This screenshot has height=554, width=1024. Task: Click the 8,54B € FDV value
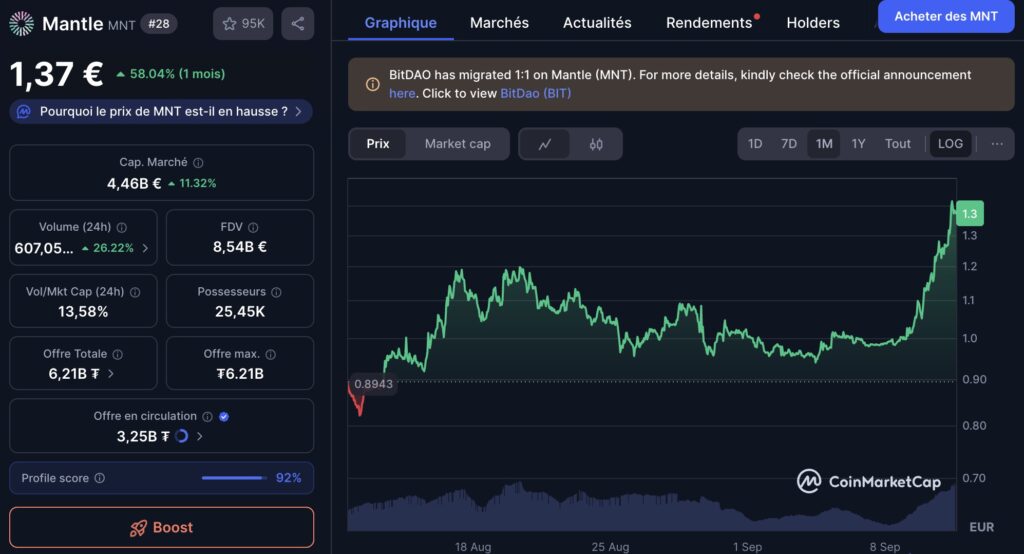[x=240, y=247]
